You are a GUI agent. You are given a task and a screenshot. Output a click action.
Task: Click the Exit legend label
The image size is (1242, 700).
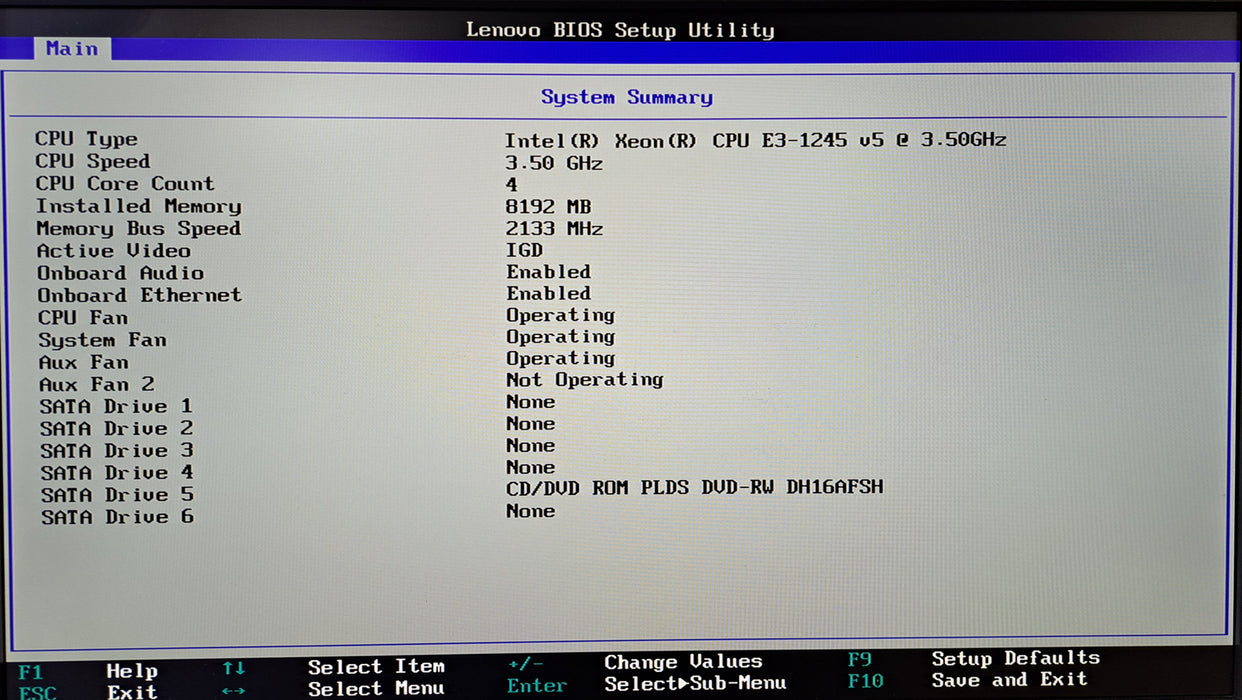(x=132, y=692)
